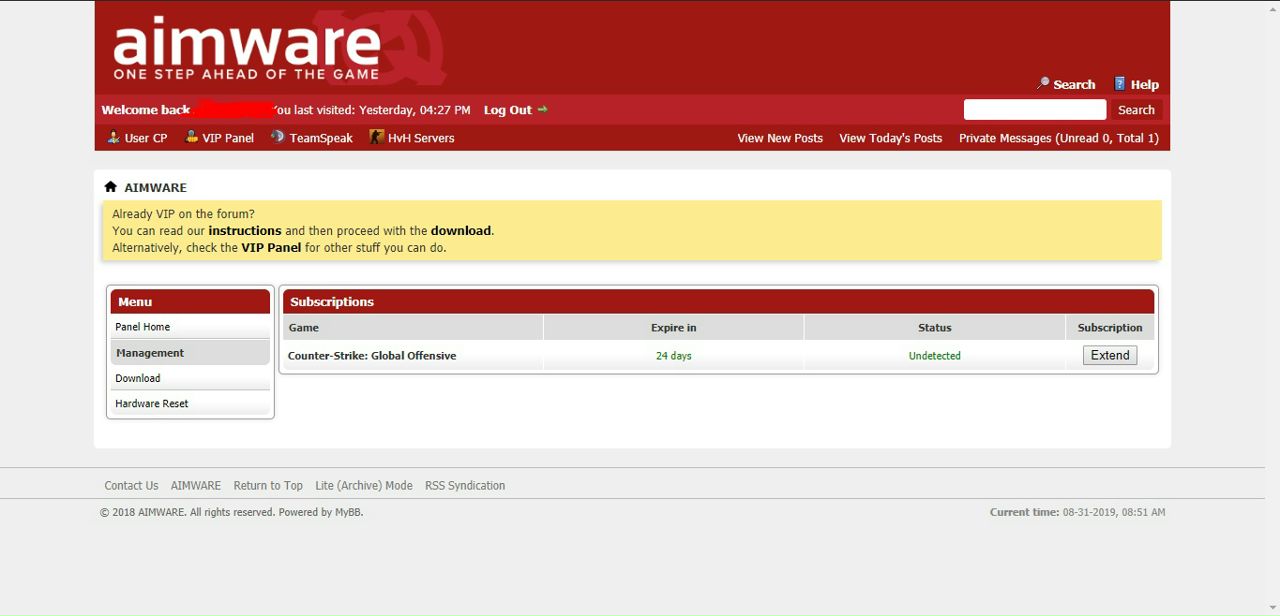The image size is (1280, 616).
Task: Click the User CP icon
Action: pyautogui.click(x=114, y=137)
